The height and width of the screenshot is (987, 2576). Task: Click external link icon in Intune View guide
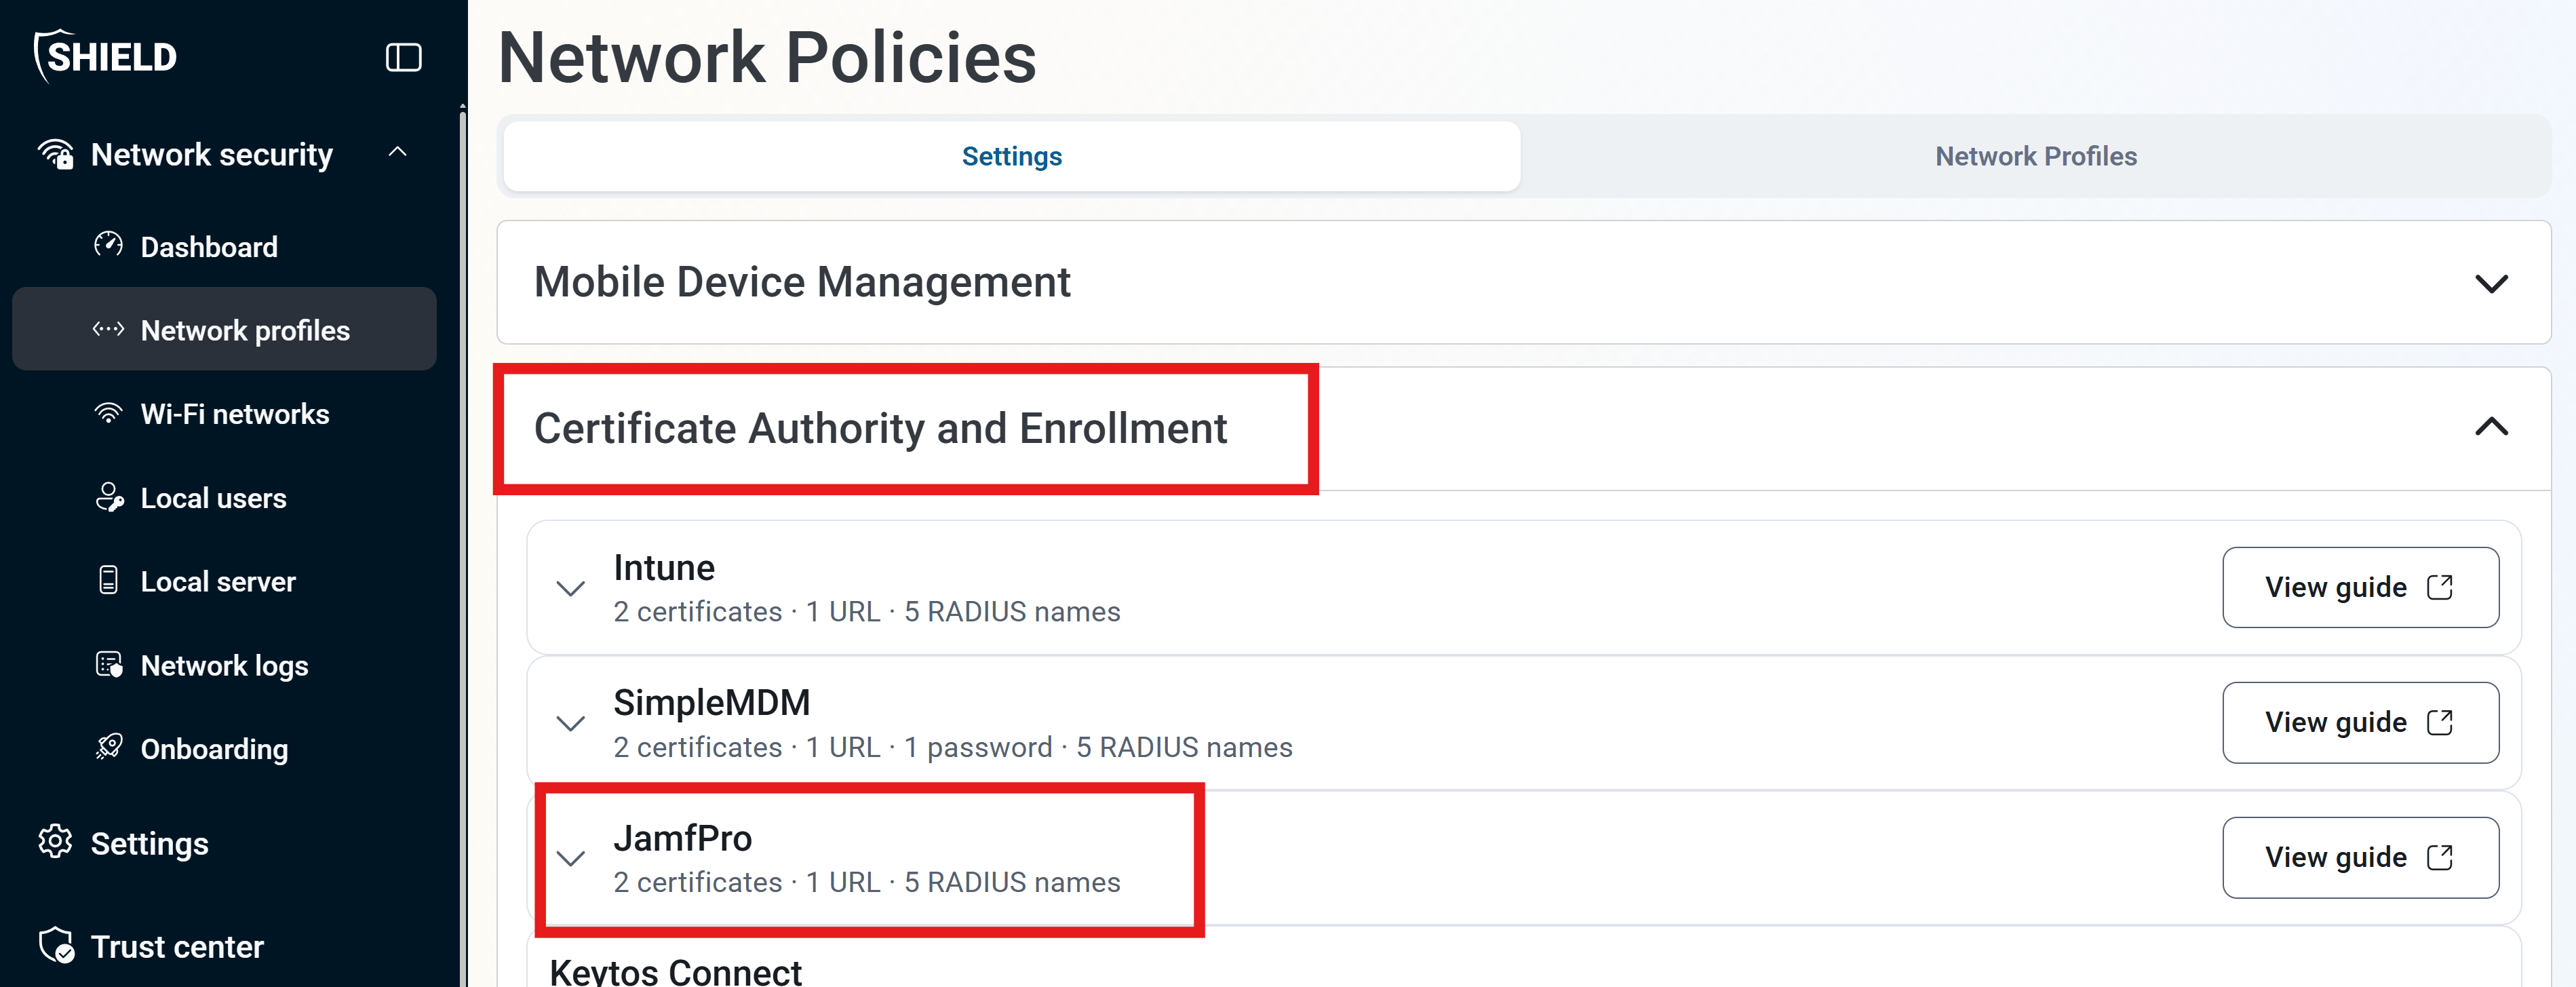tap(2440, 587)
